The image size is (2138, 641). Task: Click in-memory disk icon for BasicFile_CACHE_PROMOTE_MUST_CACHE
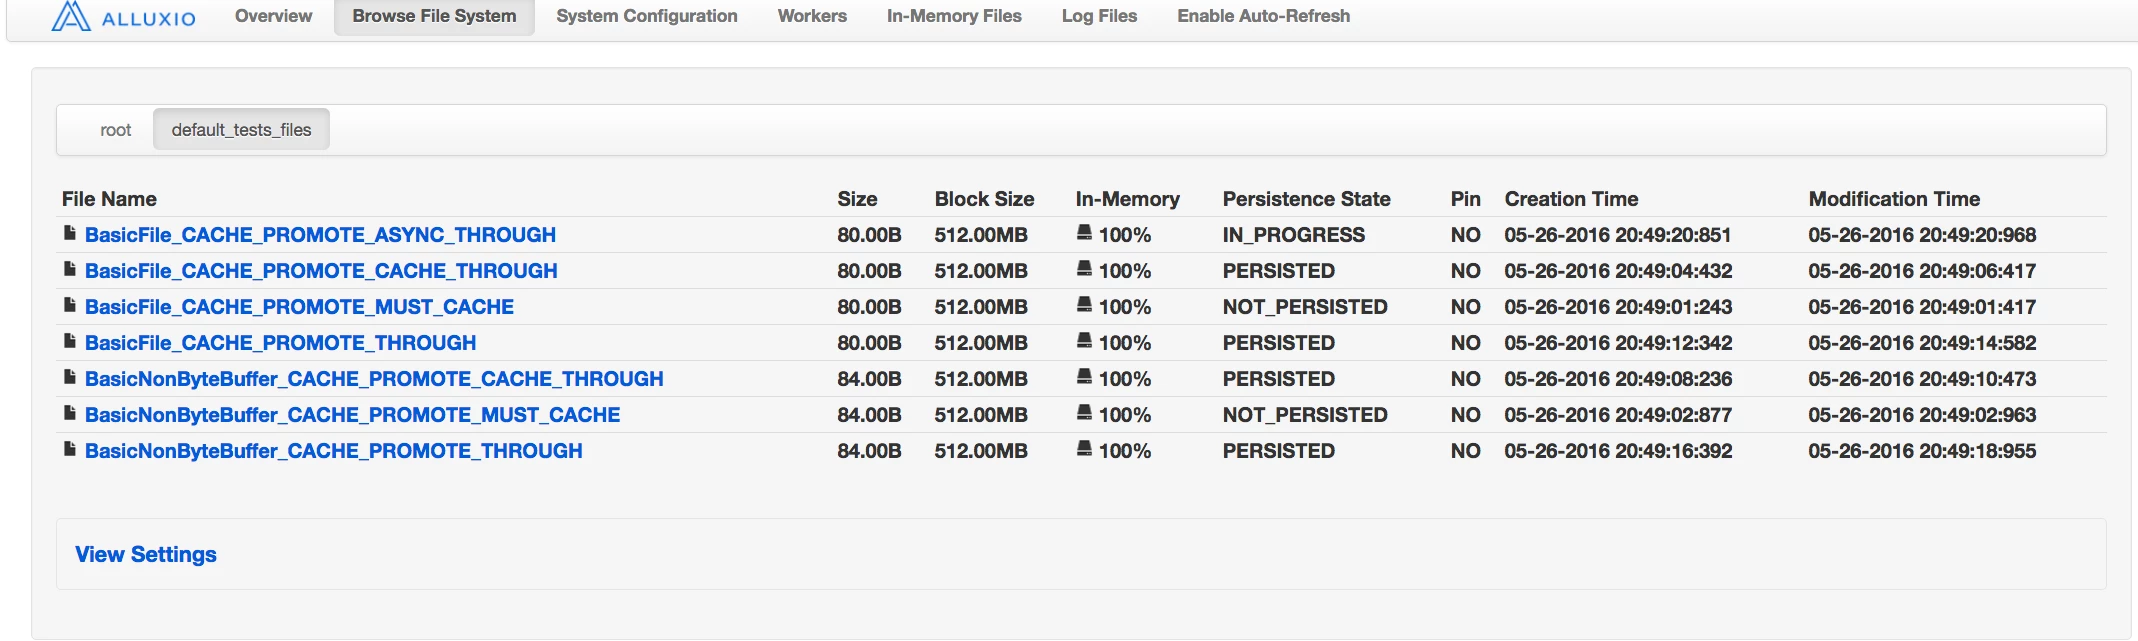(x=1084, y=305)
